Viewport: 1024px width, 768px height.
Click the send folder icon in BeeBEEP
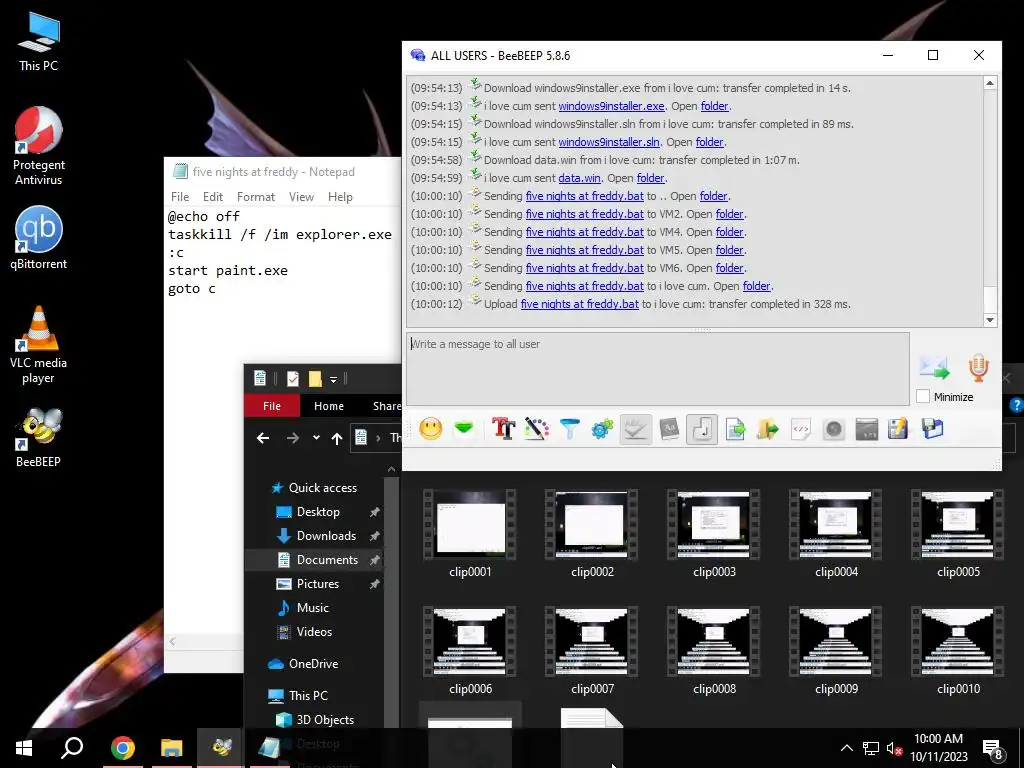coord(768,429)
